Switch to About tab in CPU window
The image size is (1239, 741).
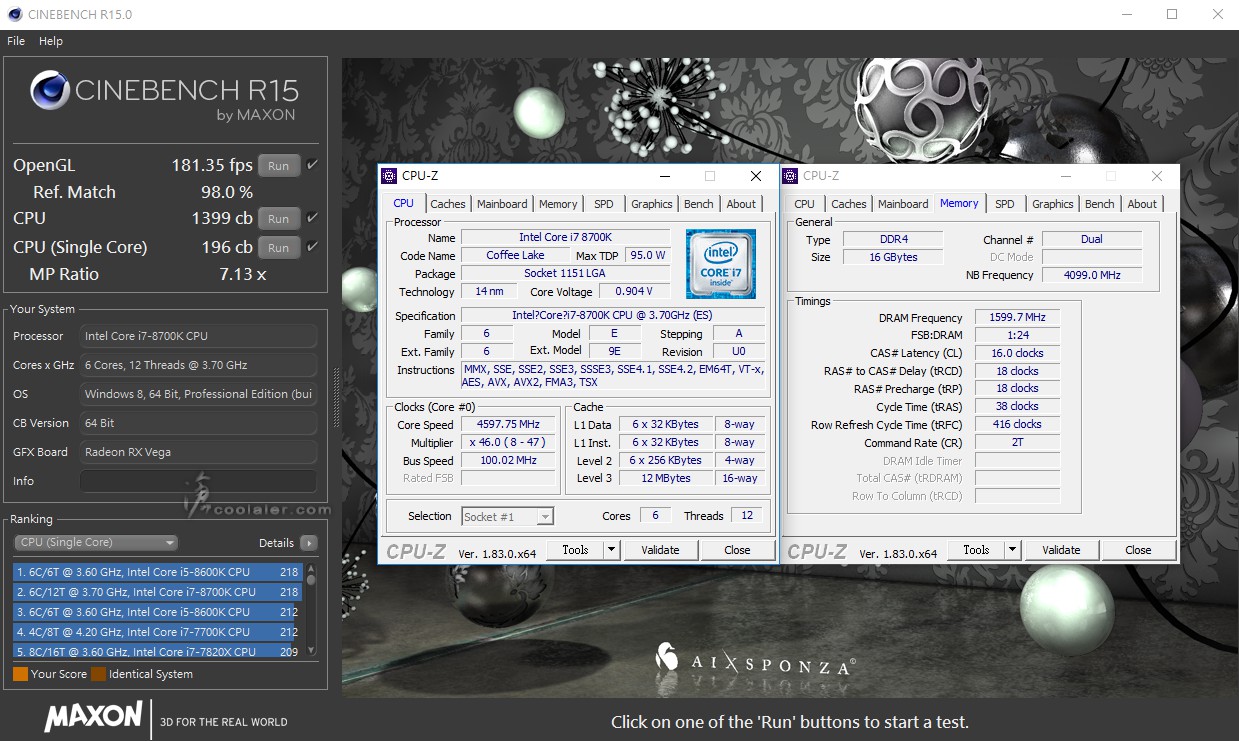click(741, 204)
